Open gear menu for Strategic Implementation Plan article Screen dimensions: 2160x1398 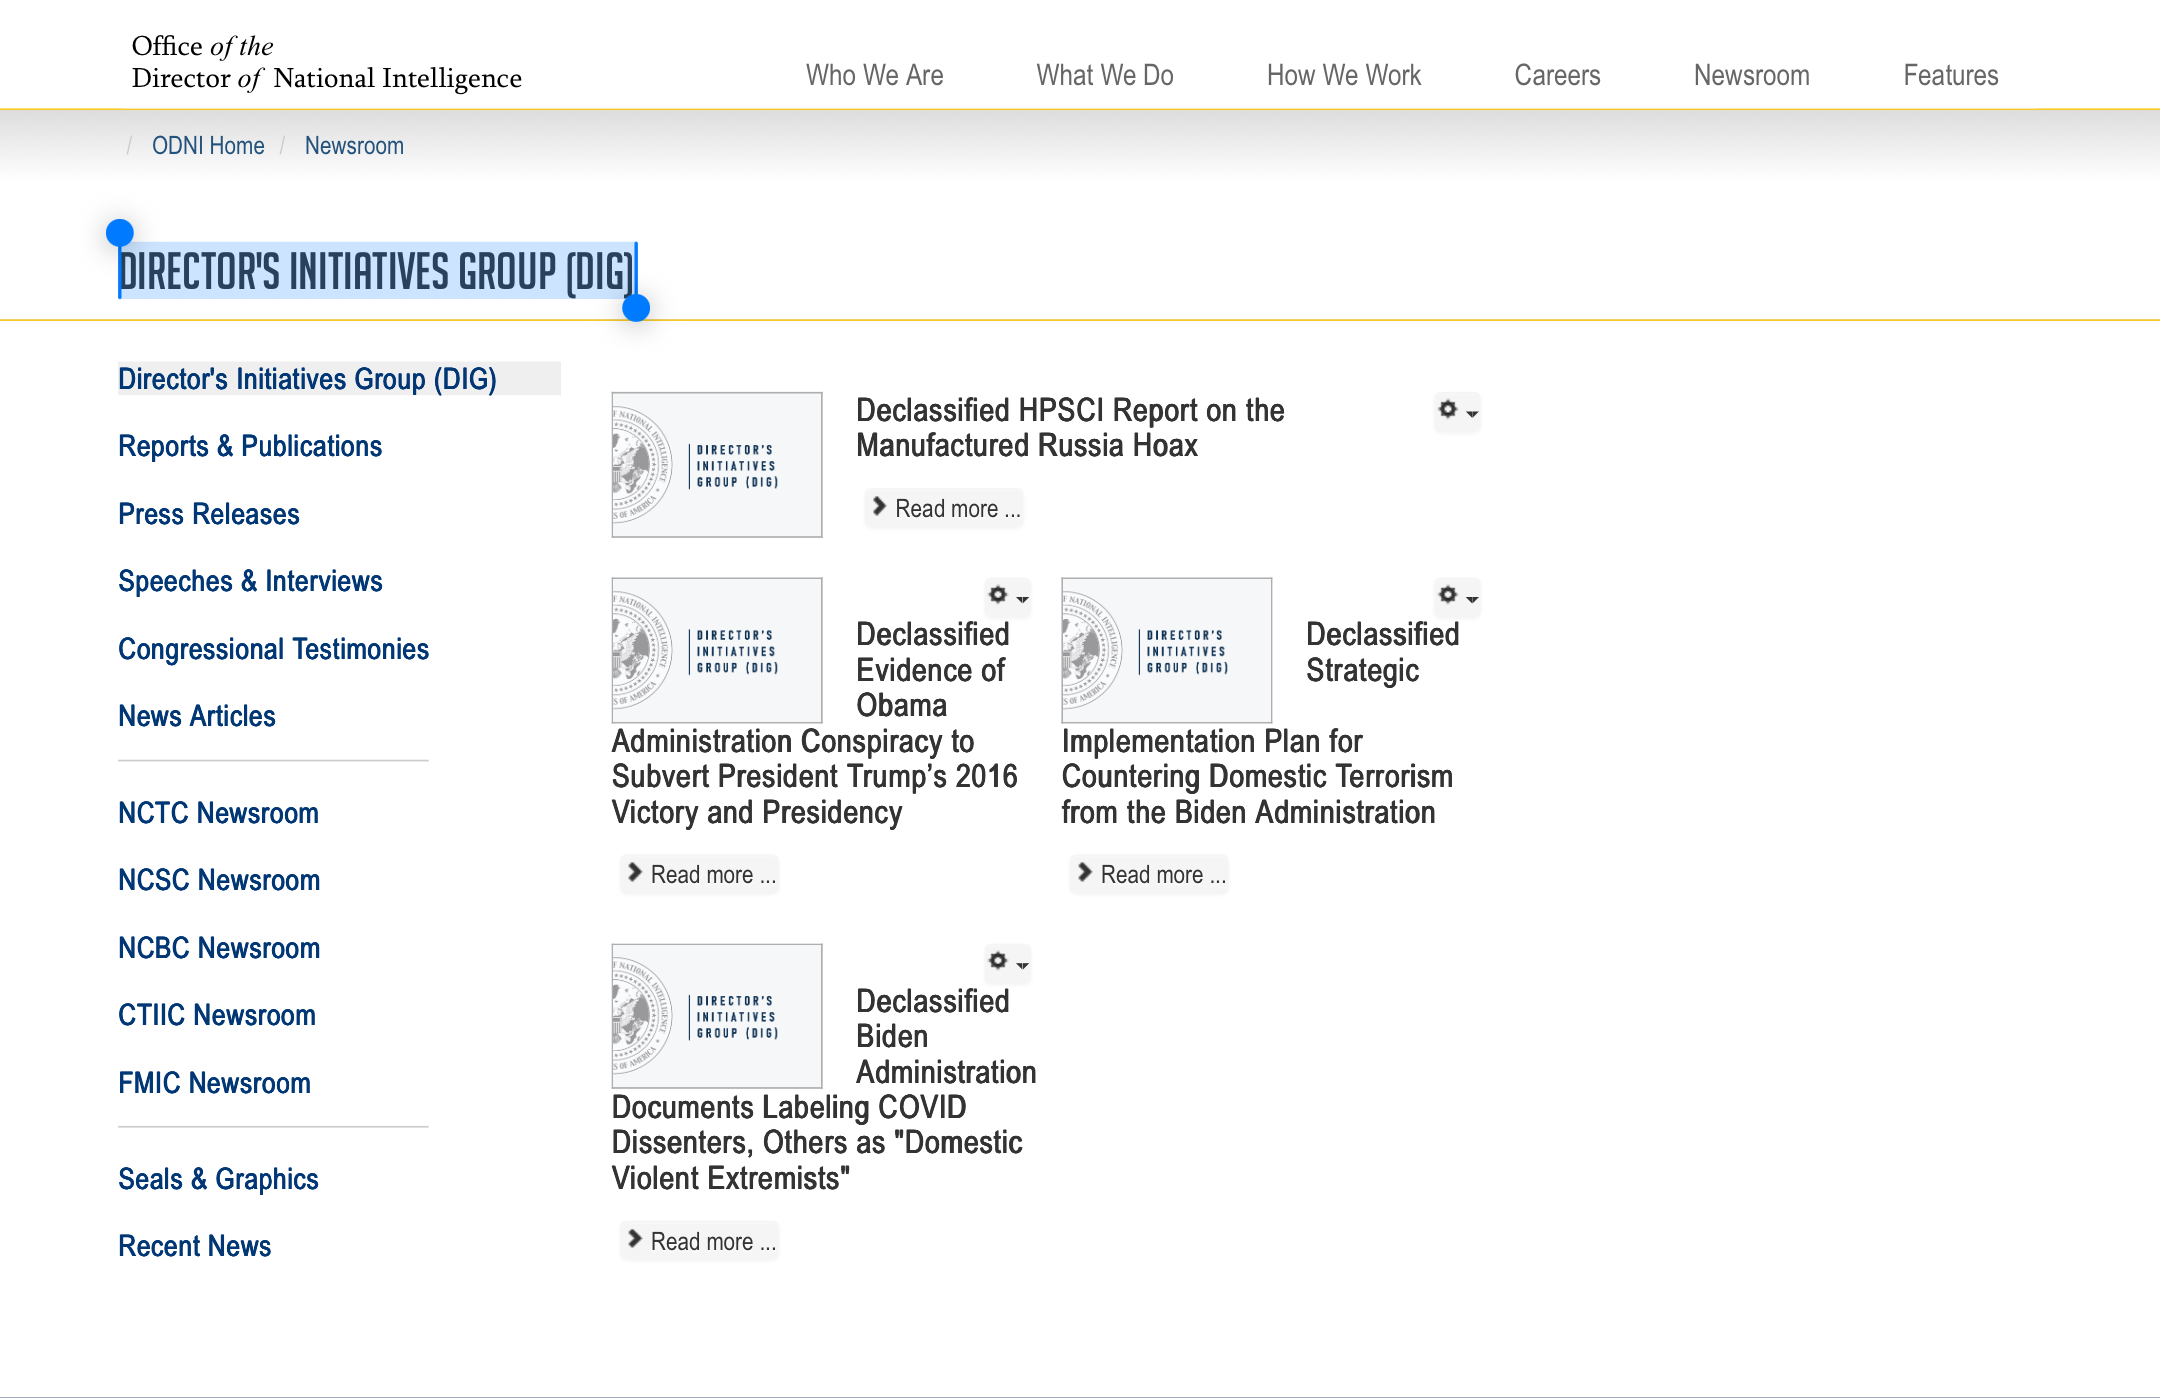pos(1457,596)
